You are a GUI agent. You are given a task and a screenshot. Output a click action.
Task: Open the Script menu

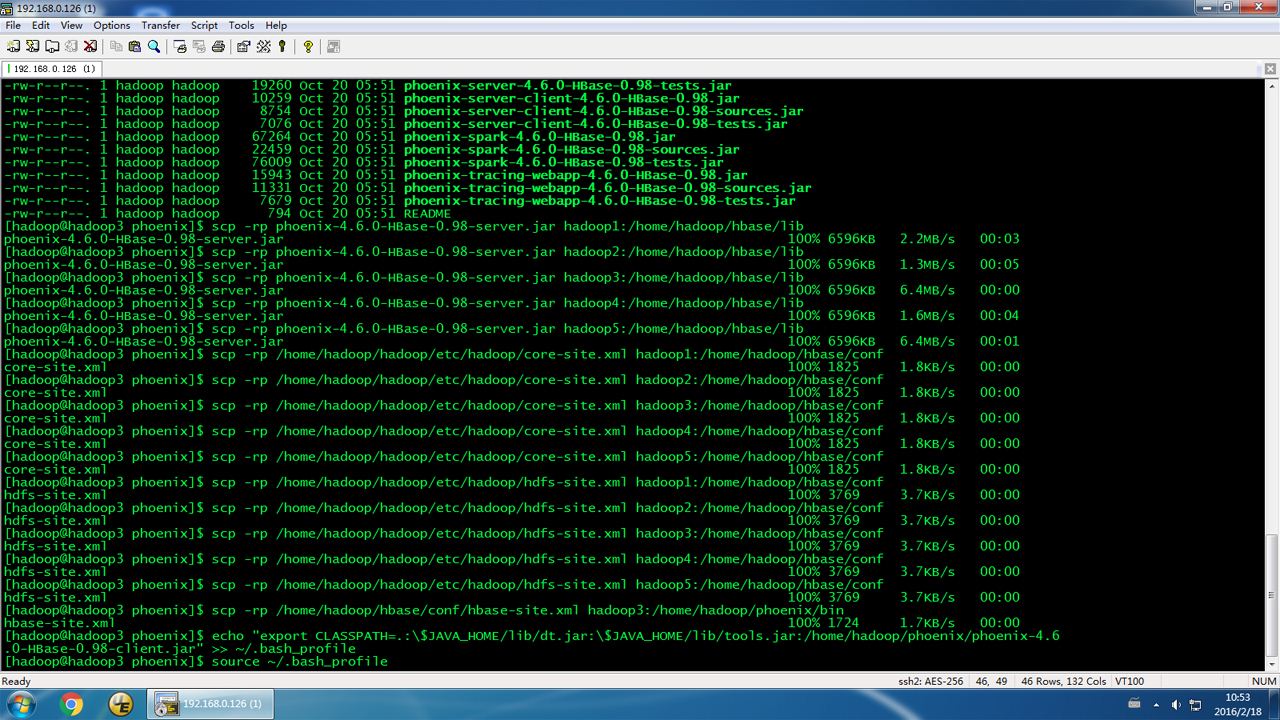pos(204,25)
